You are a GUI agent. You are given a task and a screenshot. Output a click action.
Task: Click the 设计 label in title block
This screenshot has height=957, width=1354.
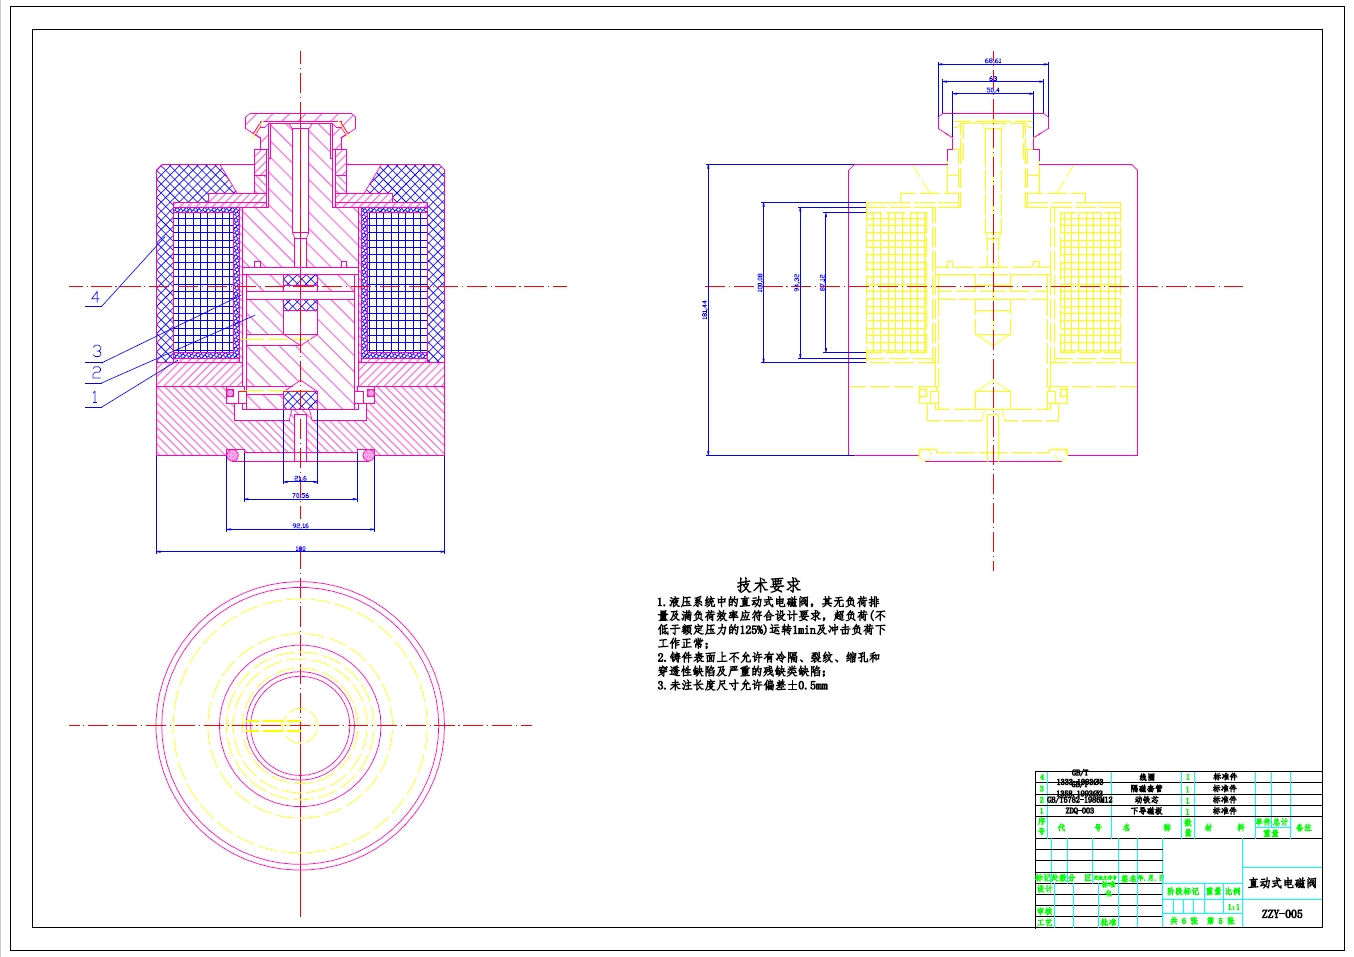coord(1045,889)
